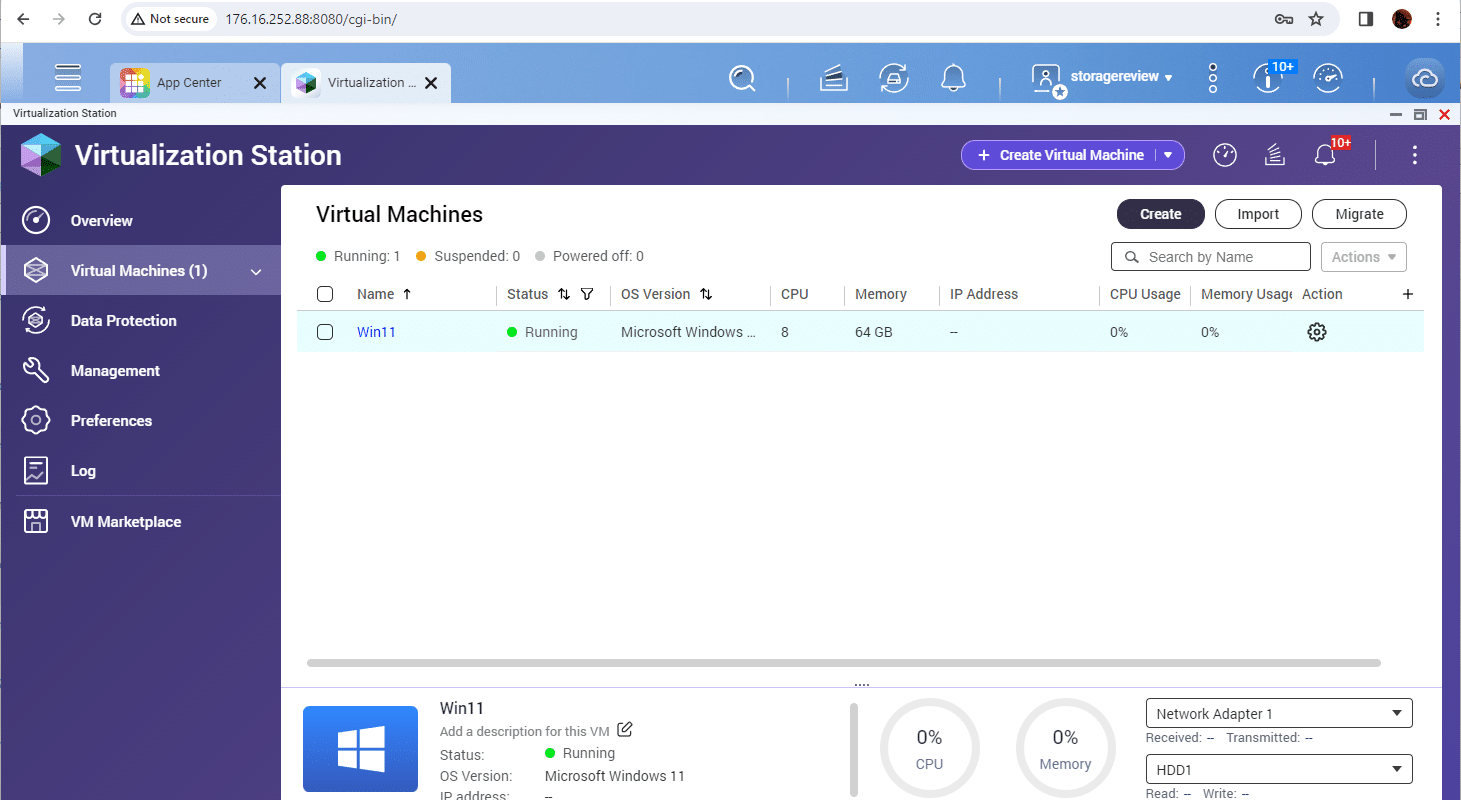
Task: Open the background tasks icon
Action: (x=834, y=78)
